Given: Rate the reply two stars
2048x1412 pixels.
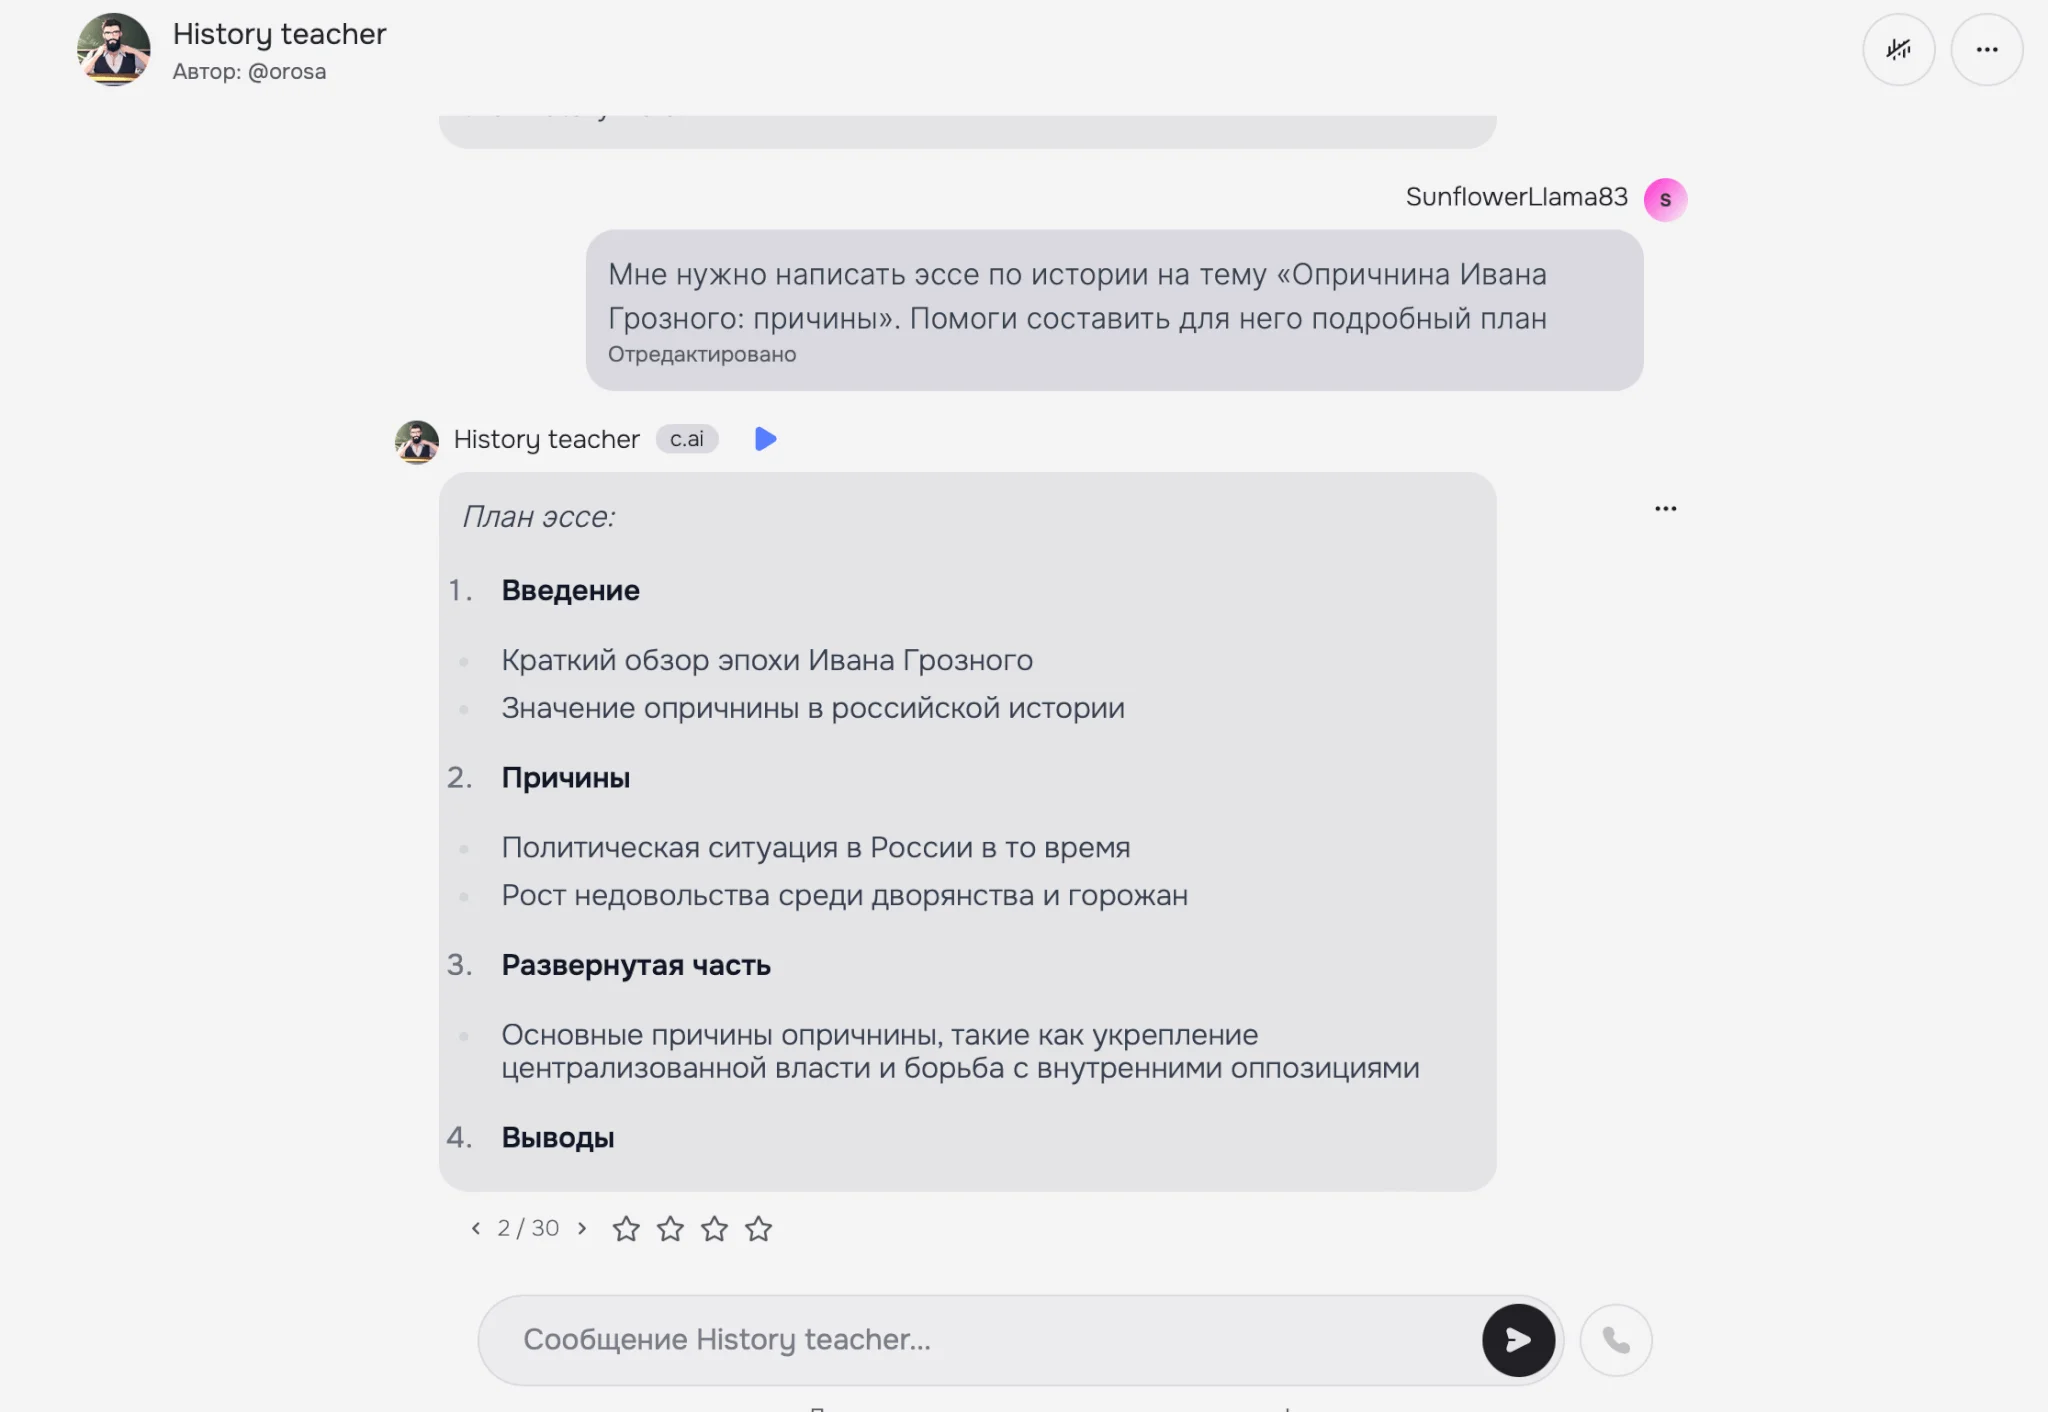Looking at the screenshot, I should [x=670, y=1228].
